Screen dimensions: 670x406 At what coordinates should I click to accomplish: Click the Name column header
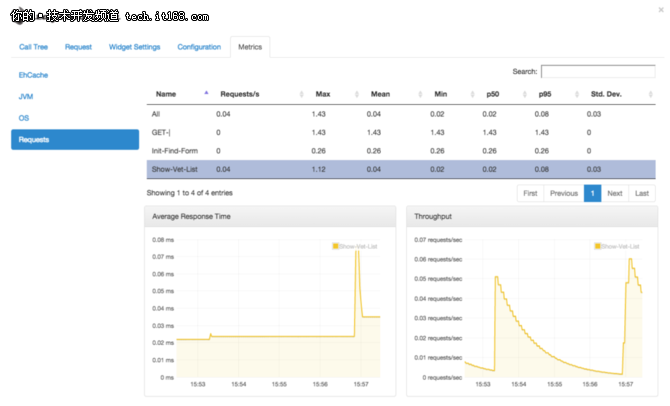tap(166, 94)
